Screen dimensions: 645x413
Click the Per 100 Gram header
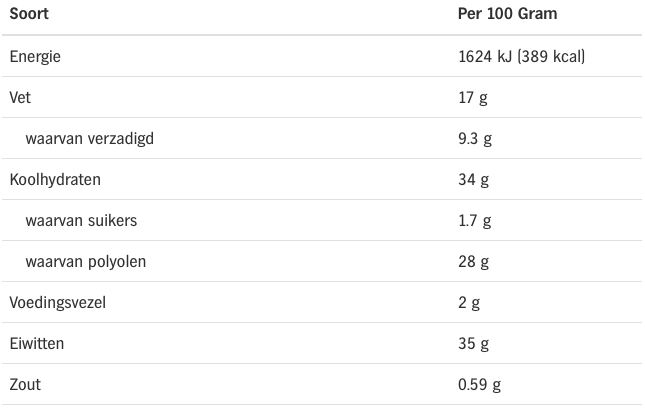507,15
